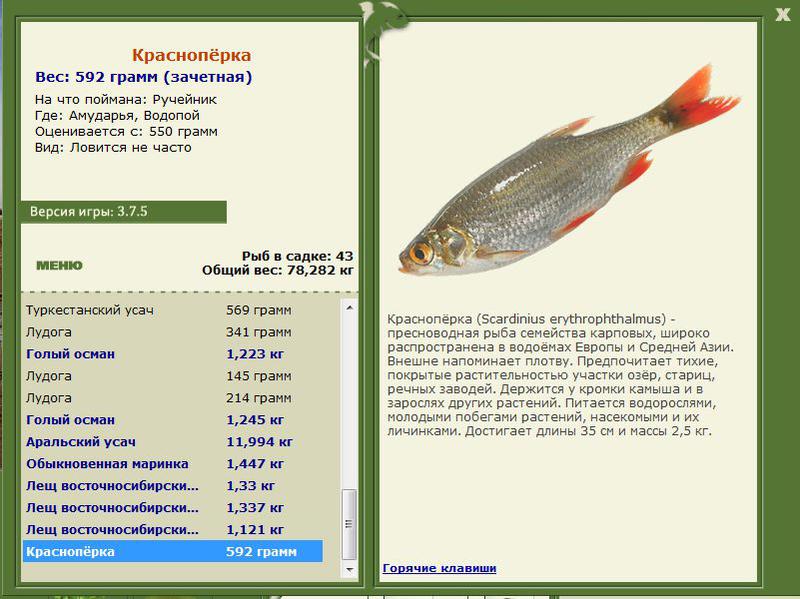The image size is (800, 599).
Task: Click the Оценивается с: 550 грамм line
Action: (126, 132)
